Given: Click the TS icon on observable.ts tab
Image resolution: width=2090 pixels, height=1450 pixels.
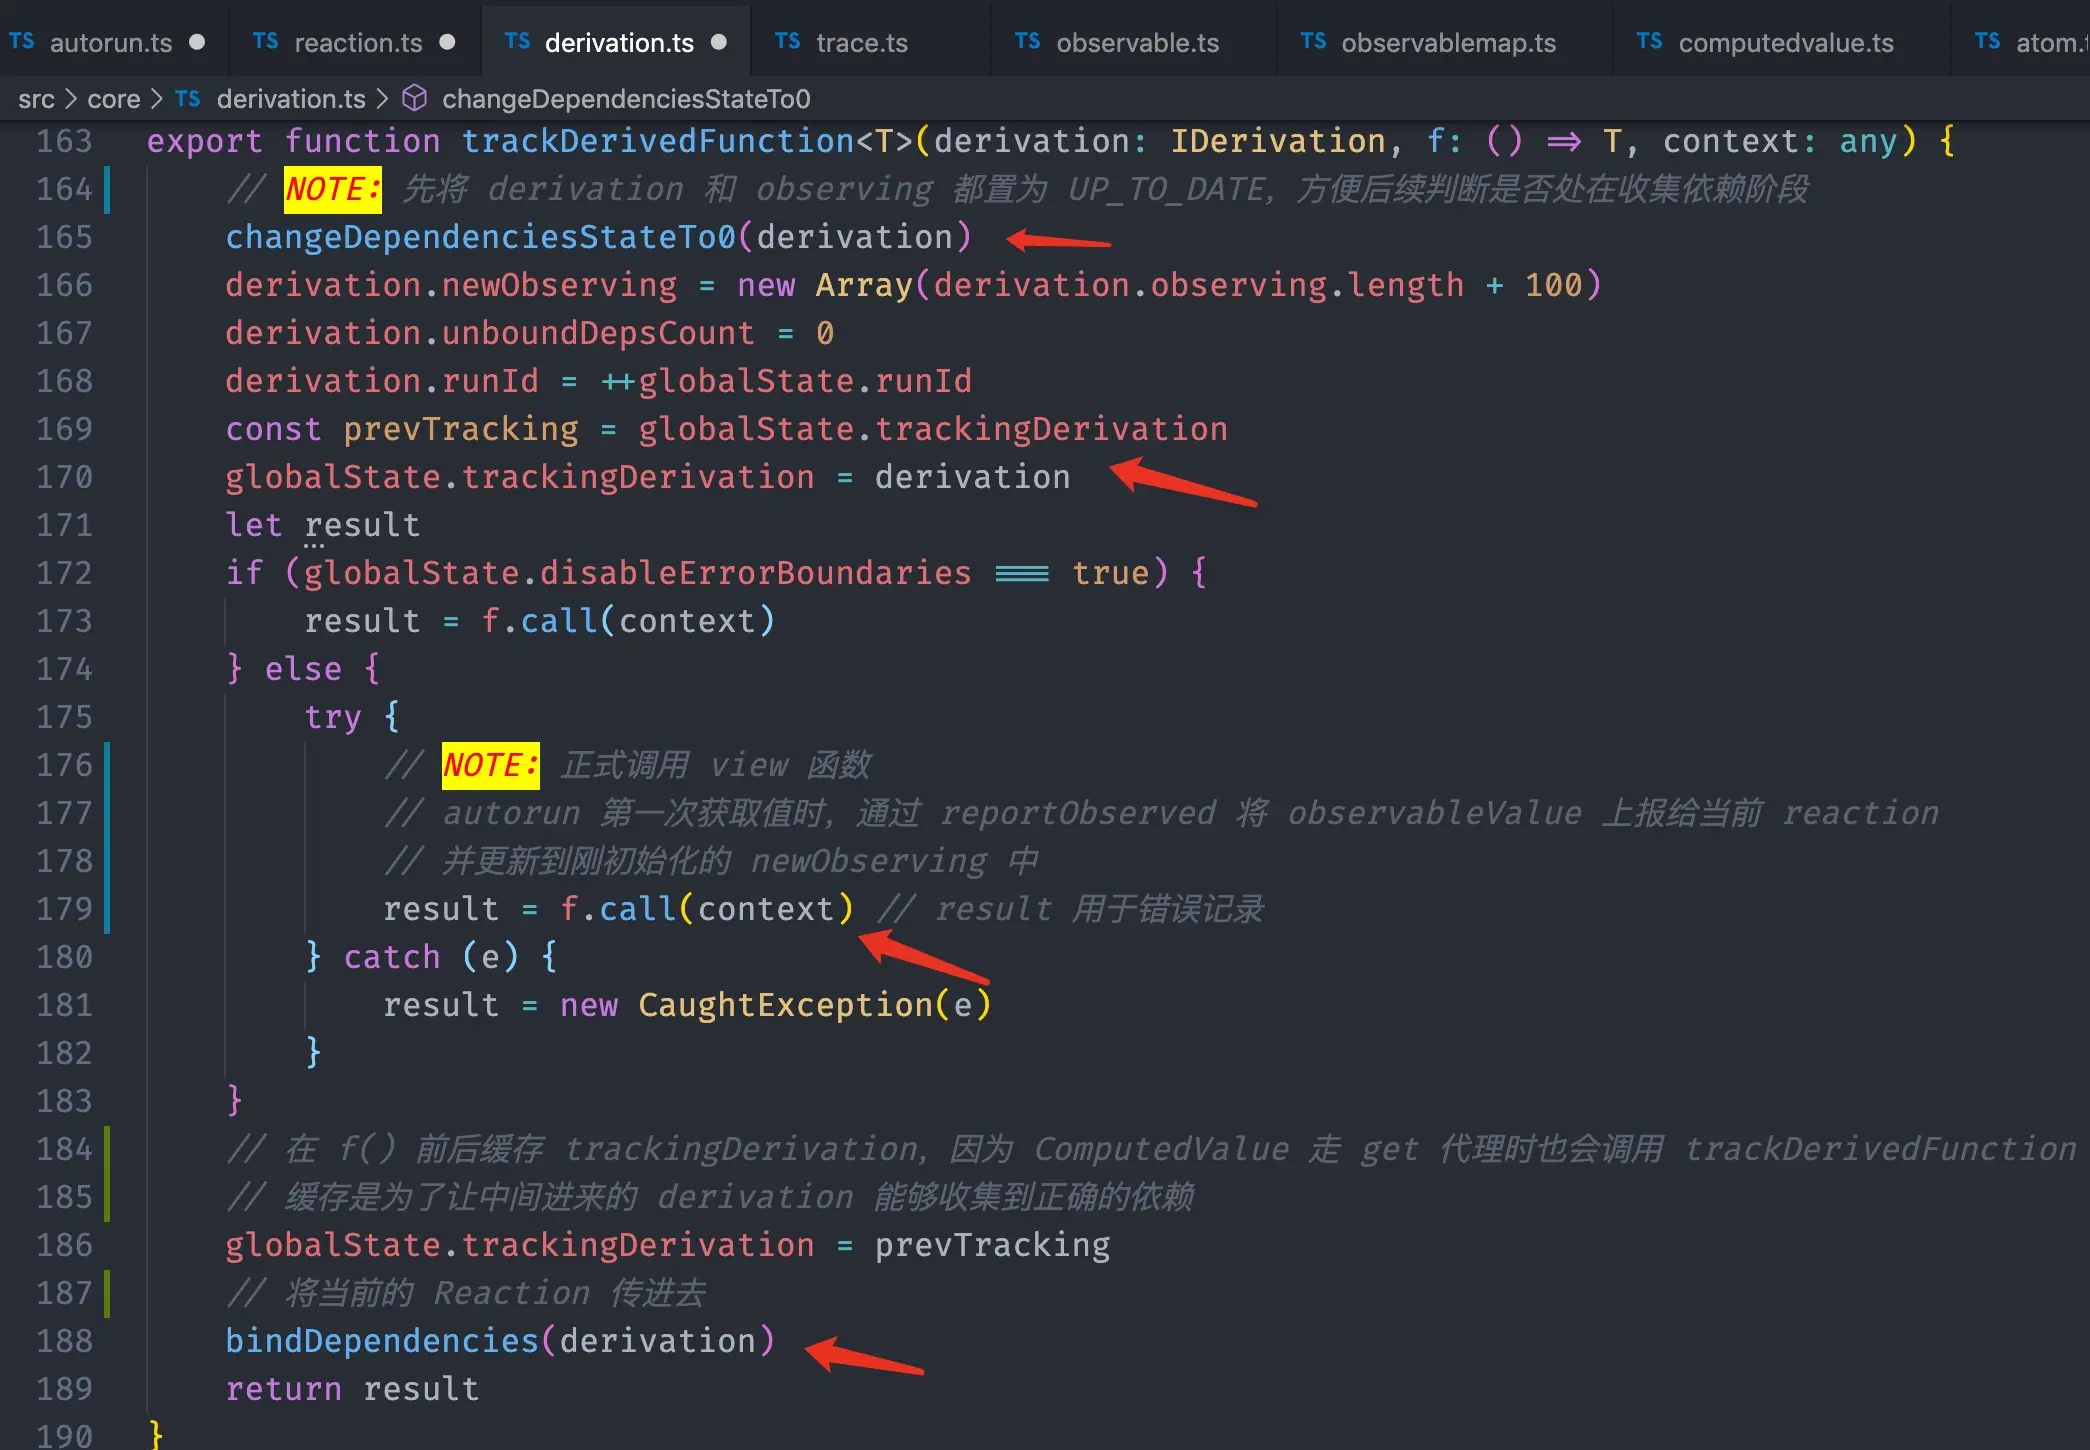Looking at the screenshot, I should coord(1027,42).
